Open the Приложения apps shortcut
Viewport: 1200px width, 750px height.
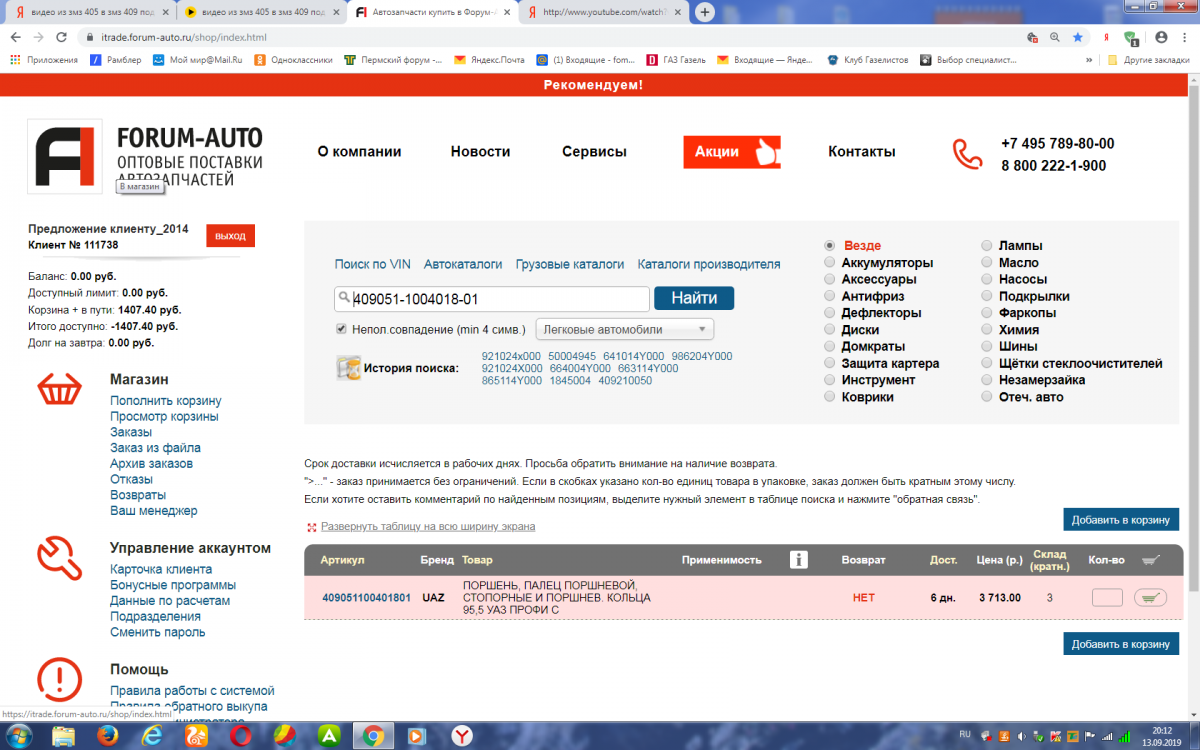pos(44,60)
